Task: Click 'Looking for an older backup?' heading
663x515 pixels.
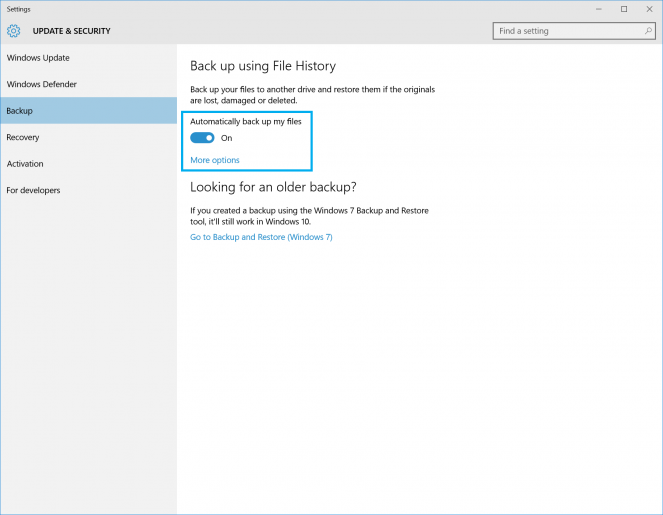Action: click(273, 187)
